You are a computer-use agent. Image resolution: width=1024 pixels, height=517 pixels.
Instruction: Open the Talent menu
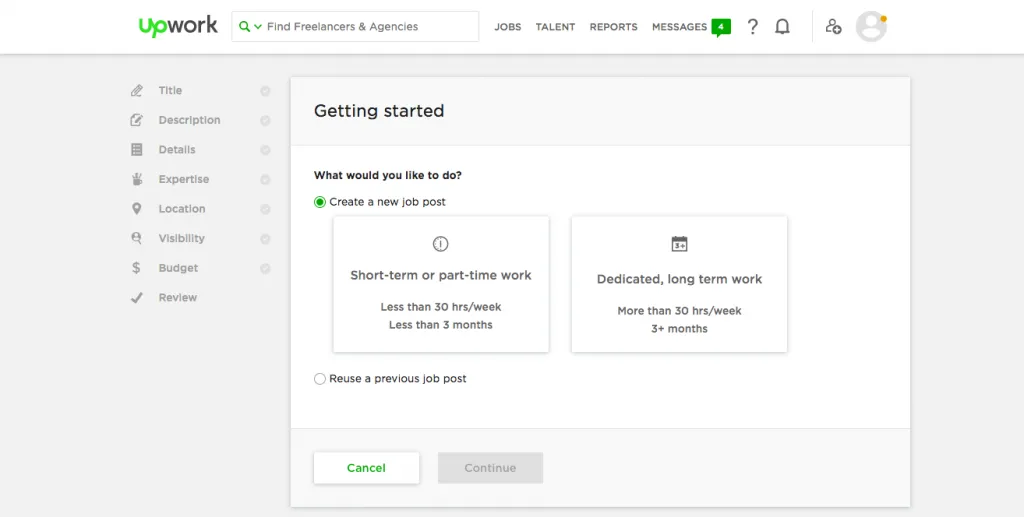[555, 27]
